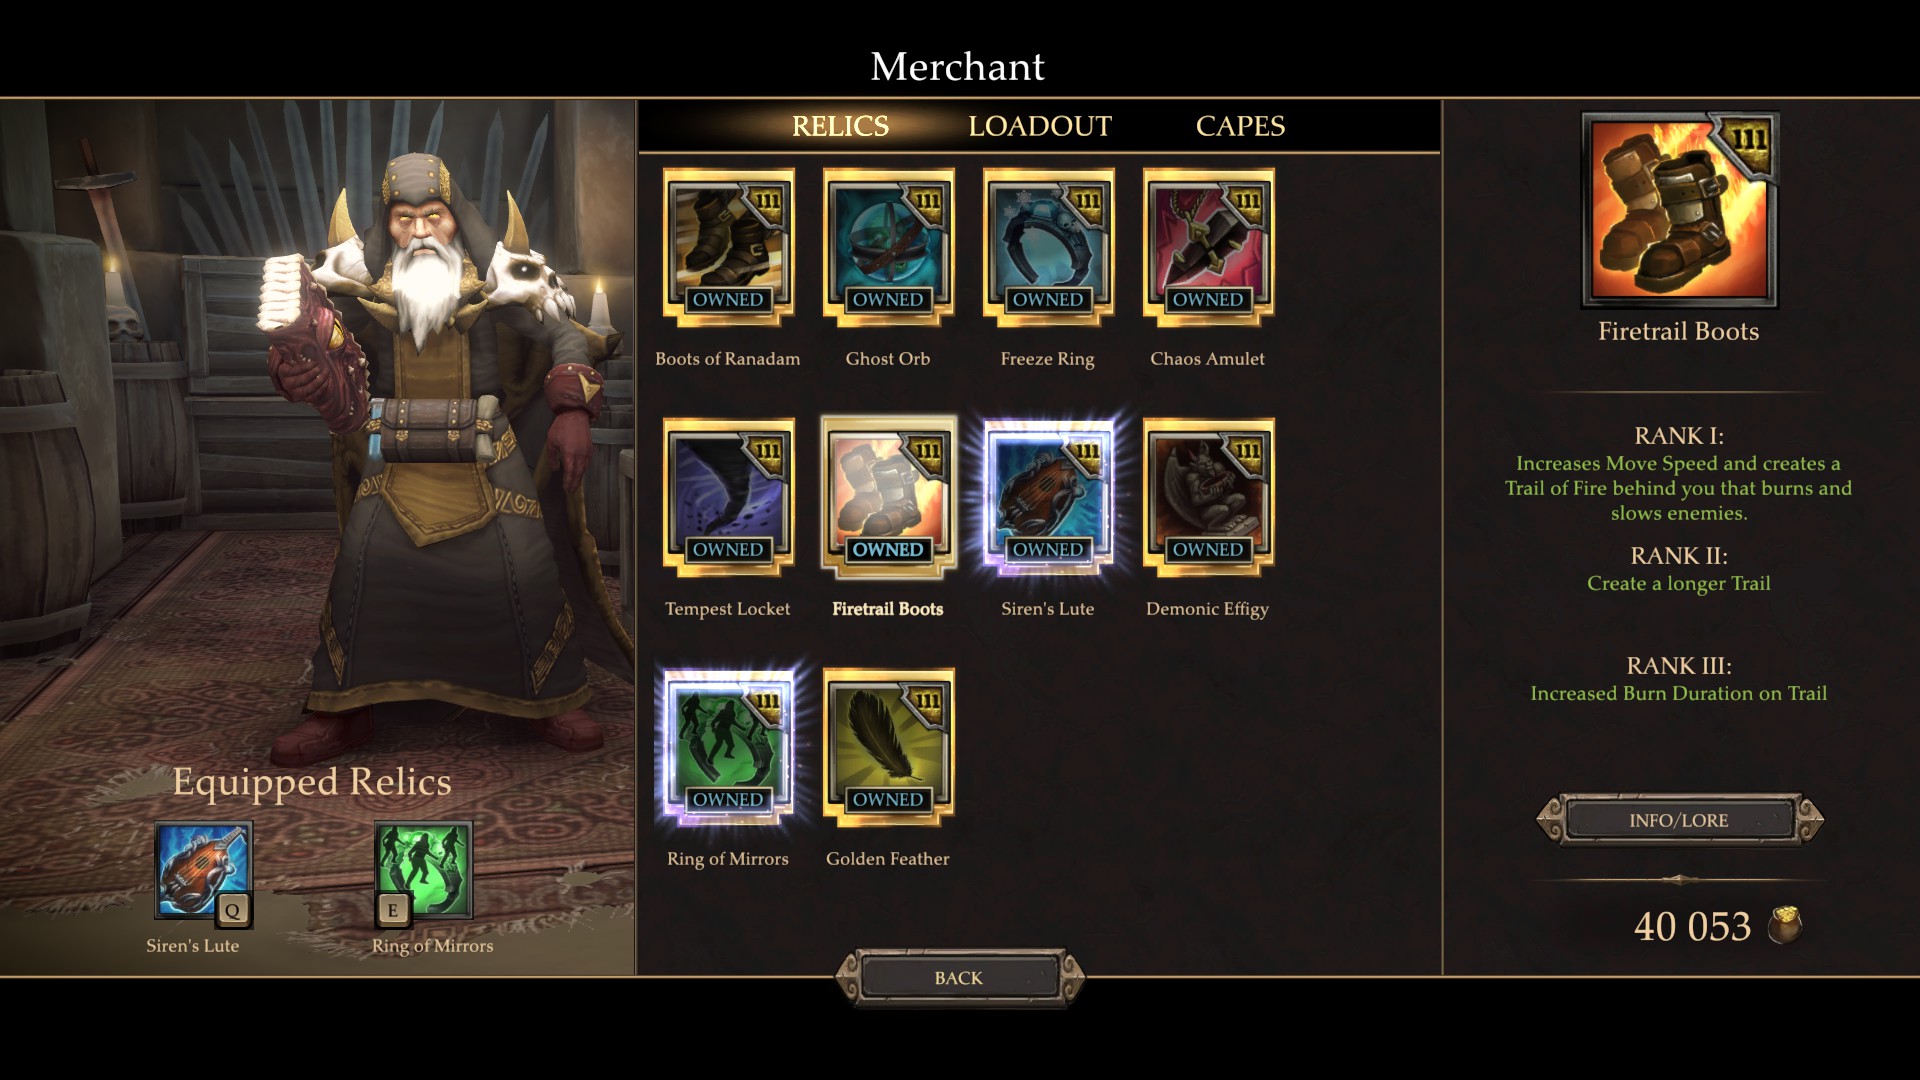The width and height of the screenshot is (1920, 1080).
Task: Switch to the RELICS tab
Action: click(x=840, y=126)
